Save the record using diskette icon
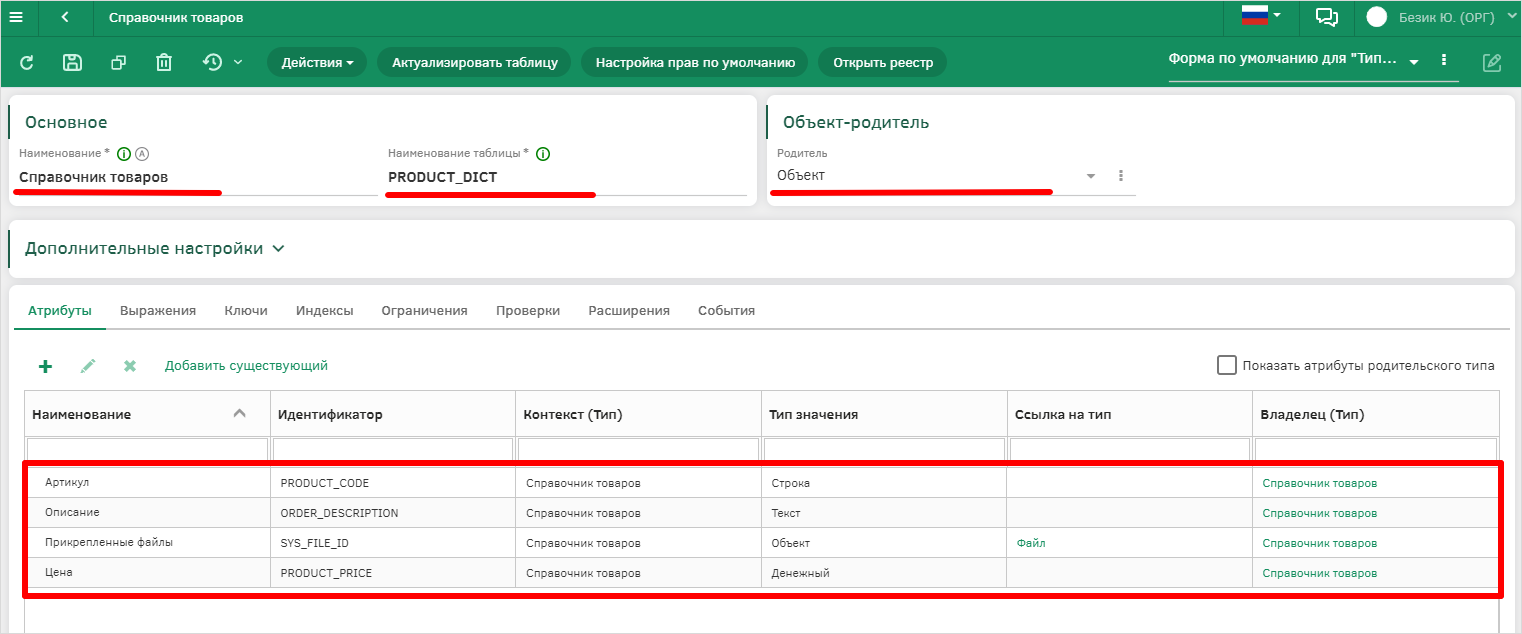1522x634 pixels. coord(72,62)
